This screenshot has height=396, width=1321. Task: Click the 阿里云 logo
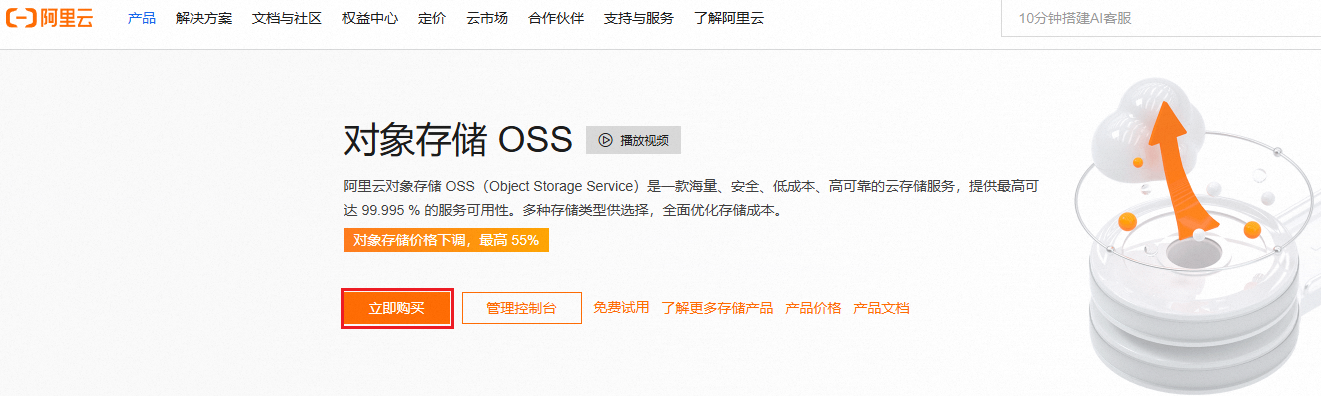pyautogui.click(x=49, y=18)
